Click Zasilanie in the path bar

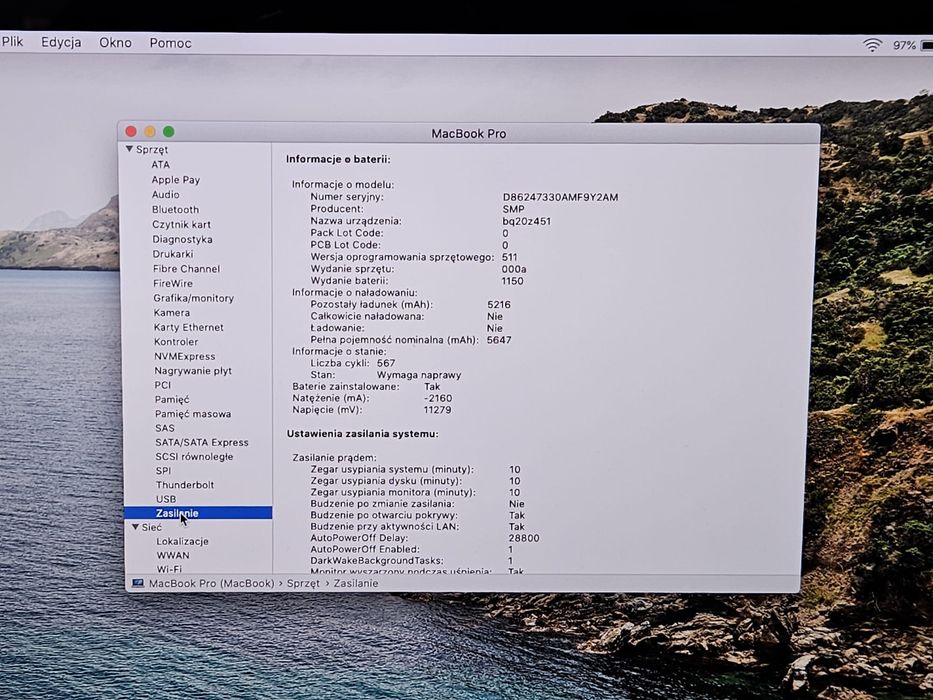click(x=356, y=583)
